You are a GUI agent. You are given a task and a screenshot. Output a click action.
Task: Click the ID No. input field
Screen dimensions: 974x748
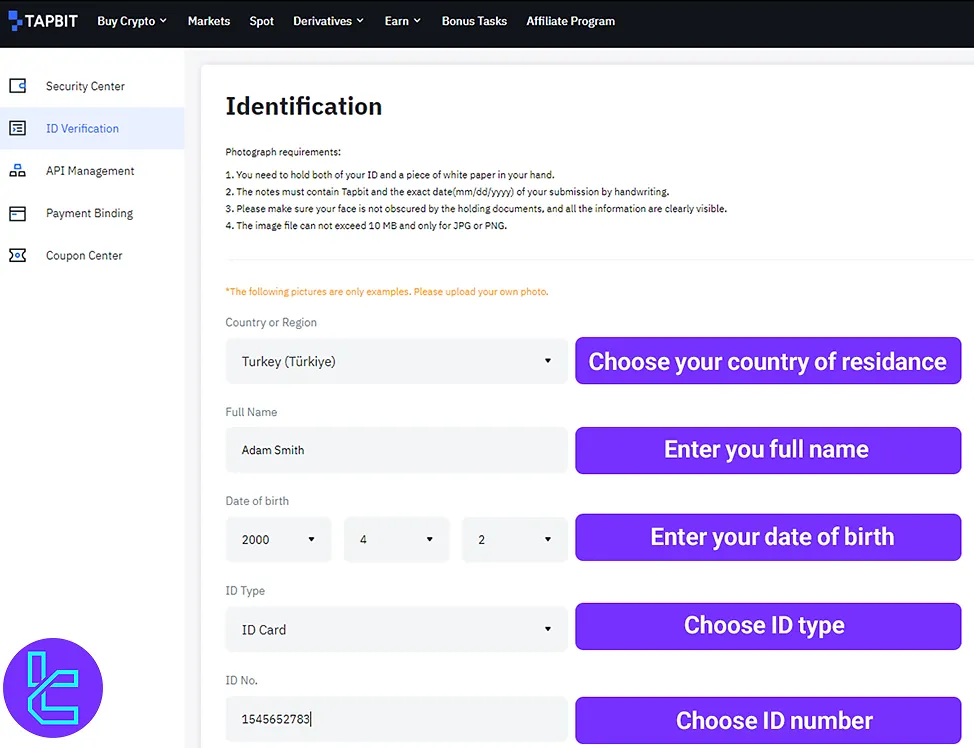coord(396,719)
